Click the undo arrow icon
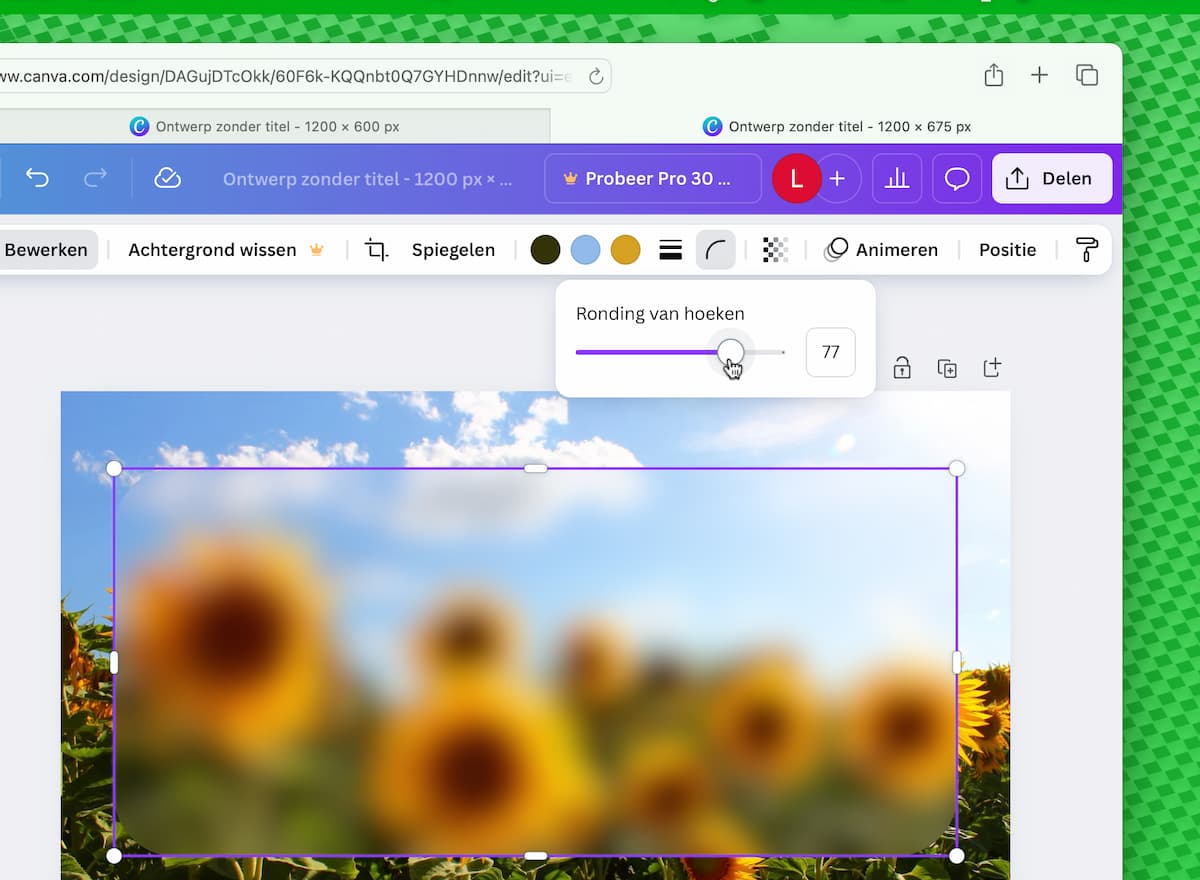 pyautogui.click(x=37, y=178)
